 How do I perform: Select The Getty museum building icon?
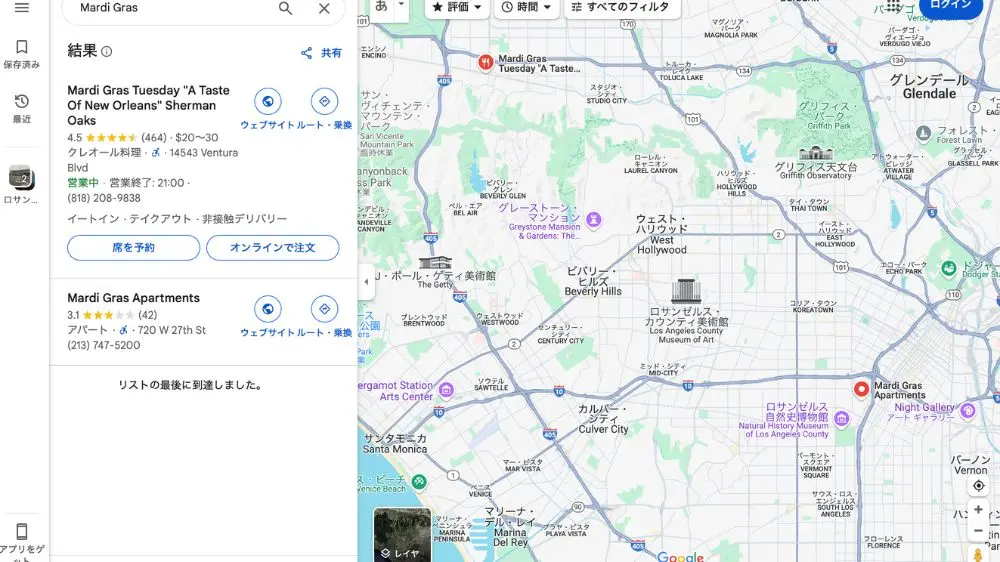tap(436, 262)
